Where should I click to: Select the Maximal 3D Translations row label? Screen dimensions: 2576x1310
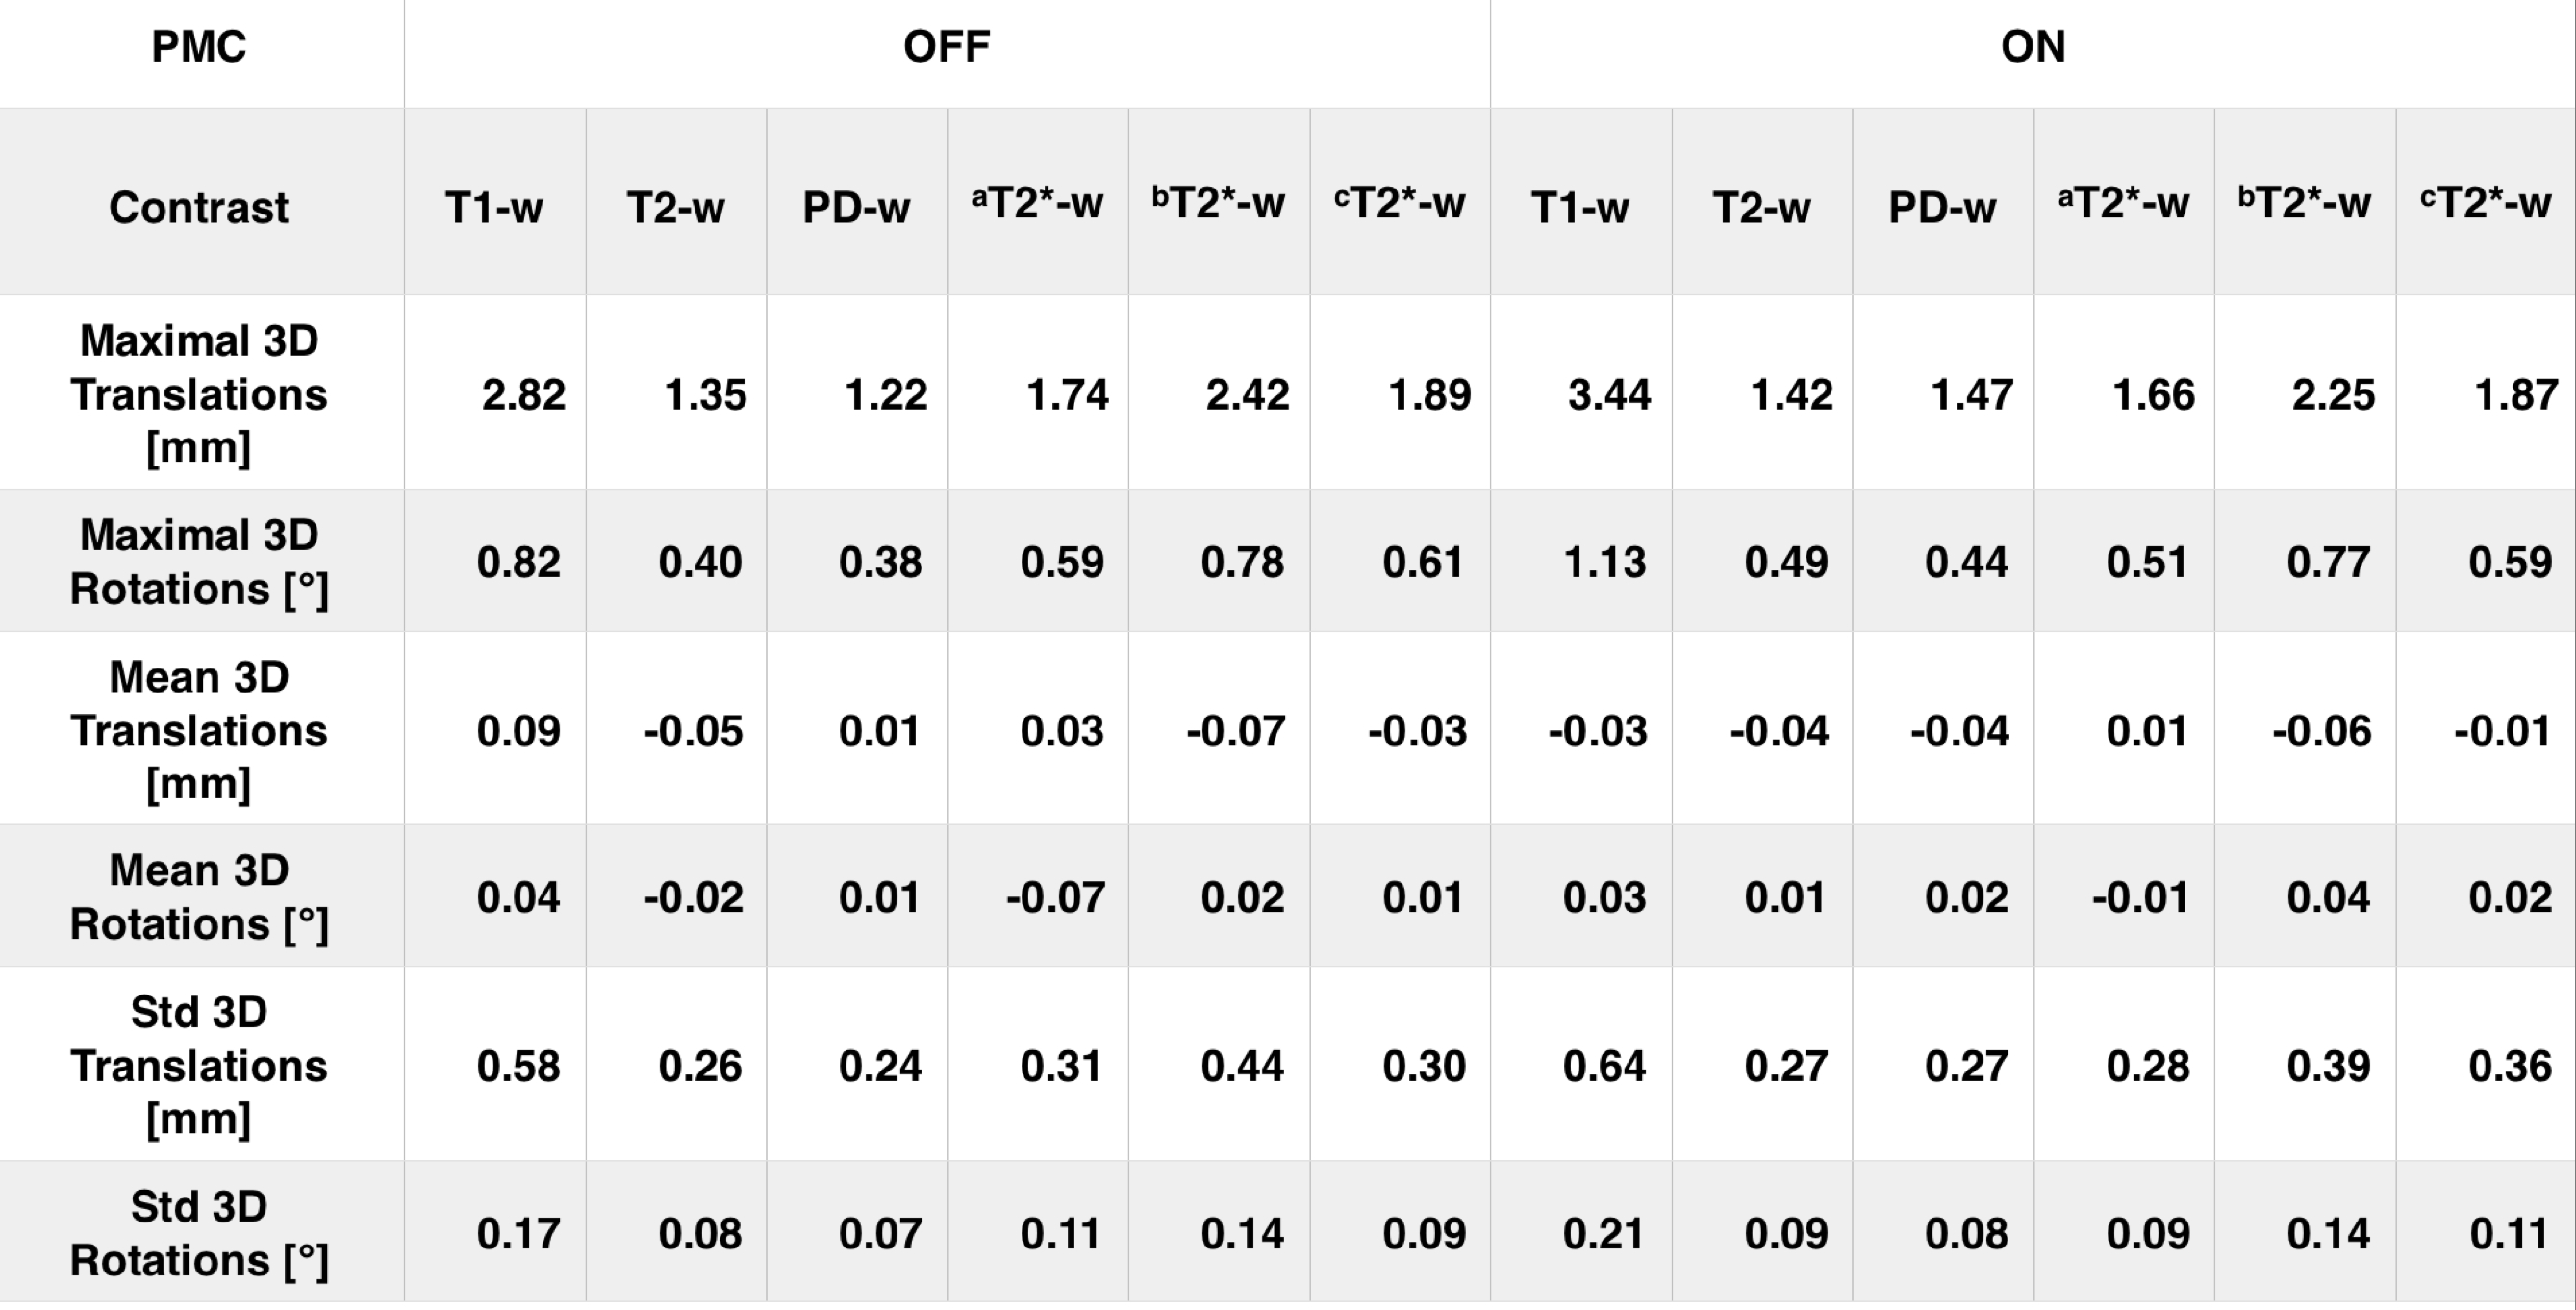coord(199,394)
